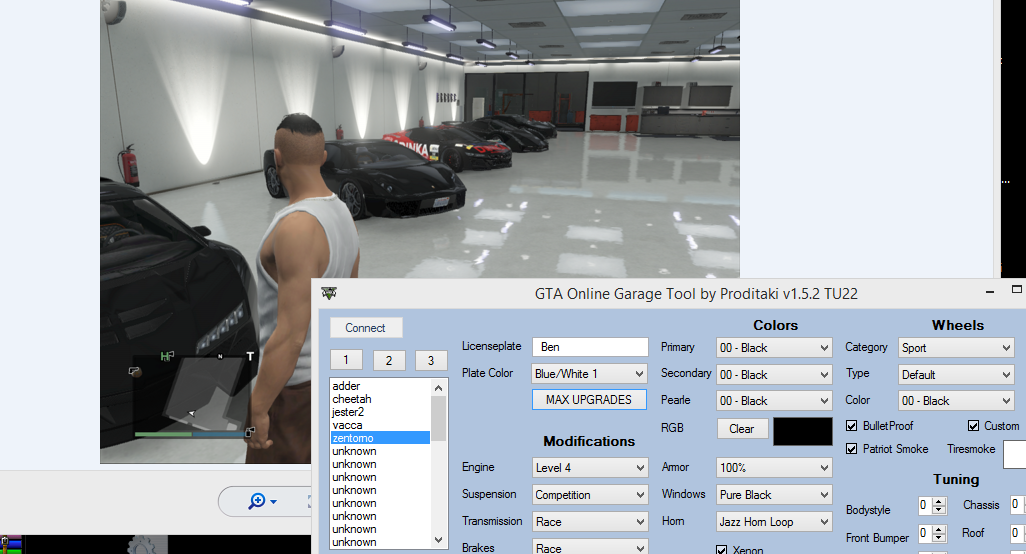Open the Pearle color dropdown
The height and width of the screenshot is (554, 1026).
coord(774,401)
